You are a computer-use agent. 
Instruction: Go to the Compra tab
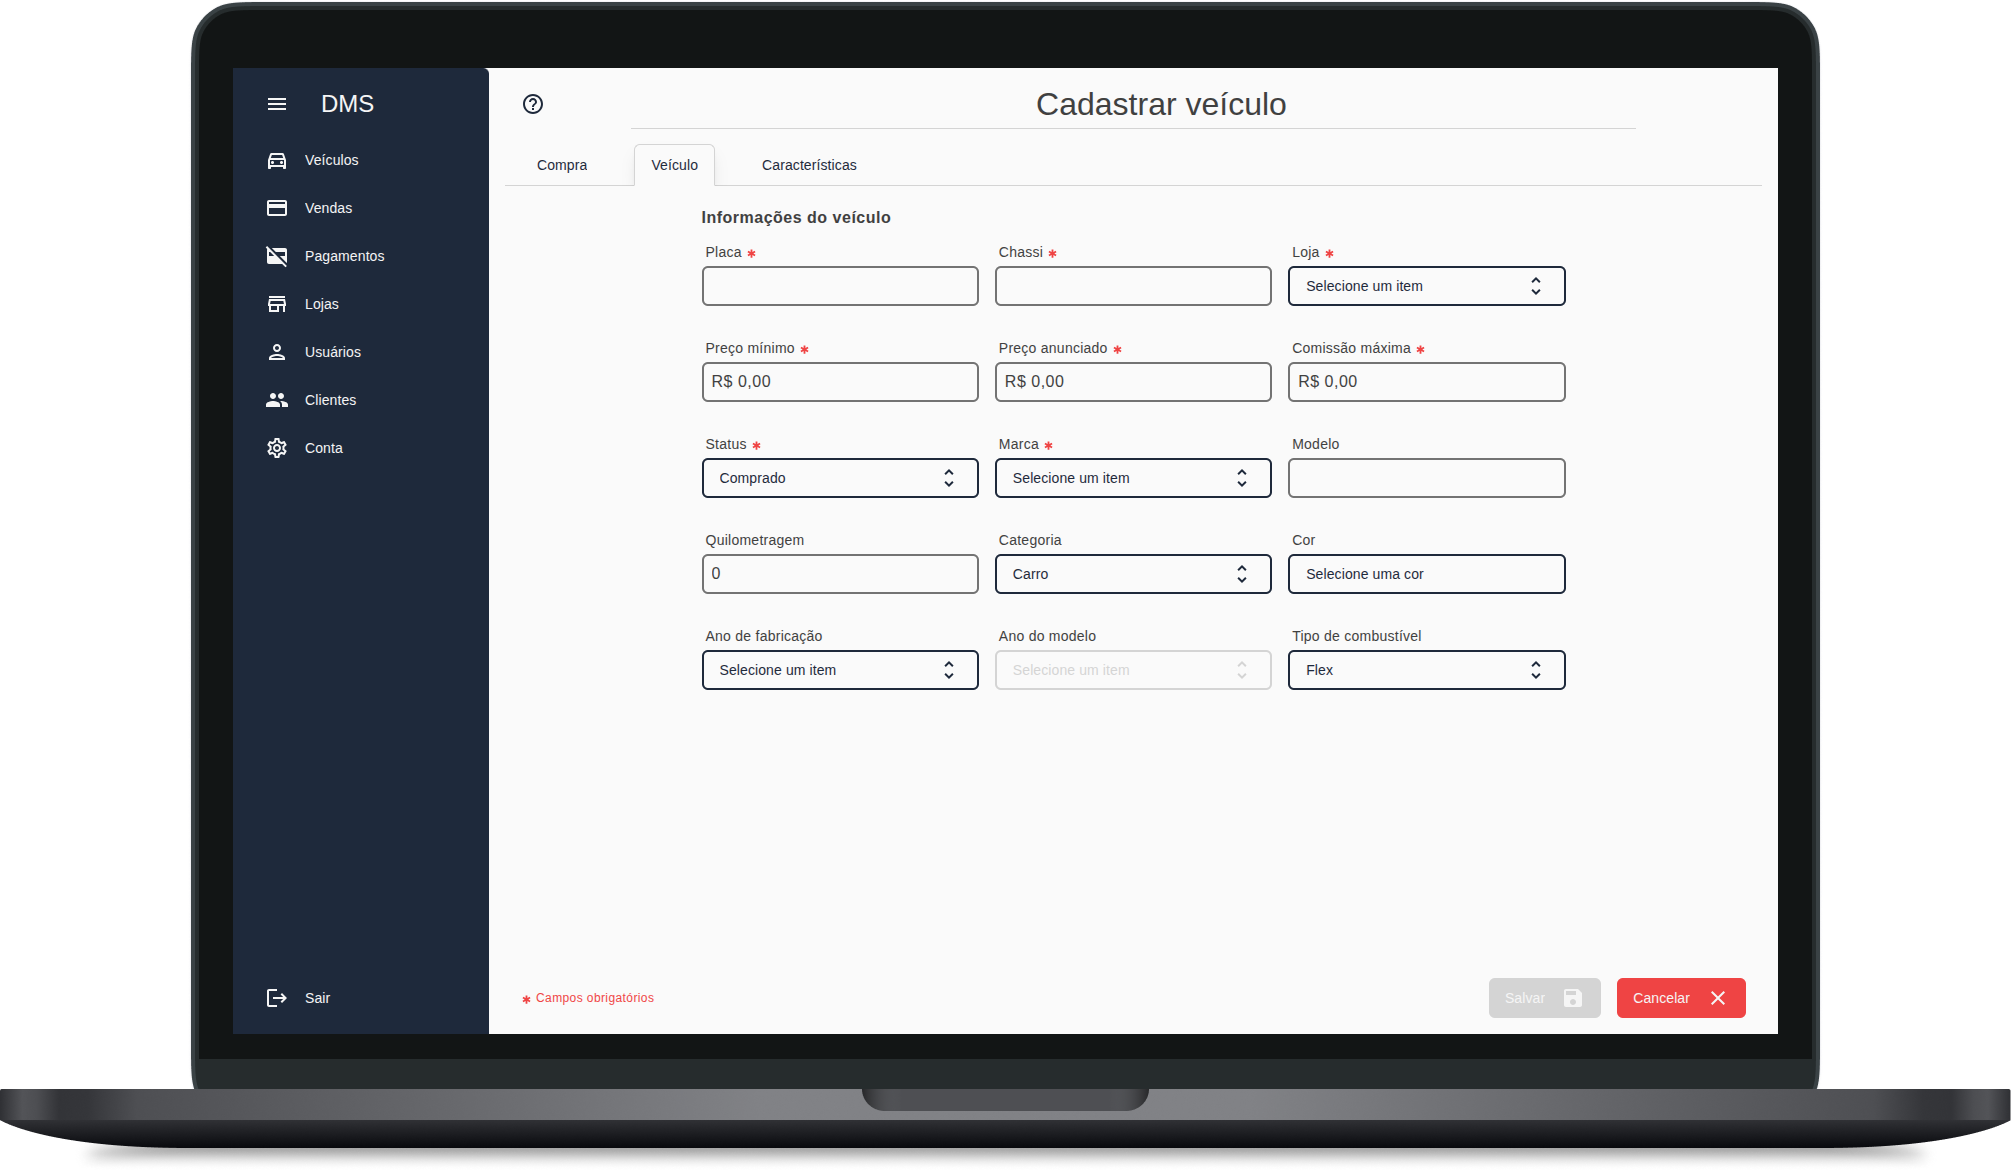(562, 165)
